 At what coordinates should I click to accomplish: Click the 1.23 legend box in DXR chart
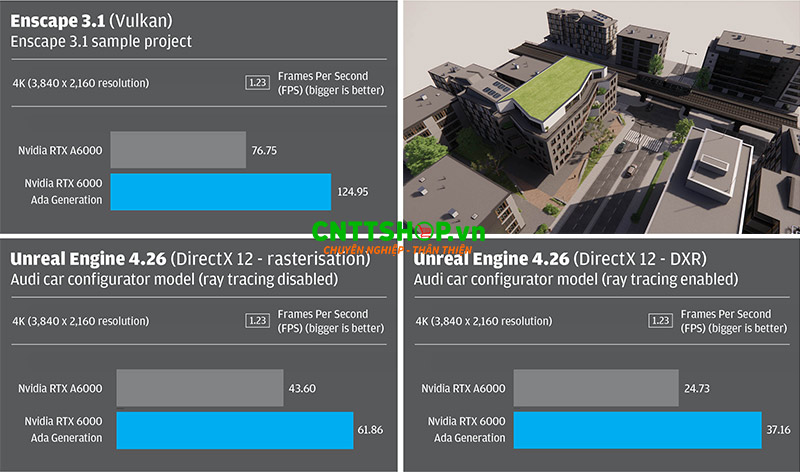point(660,320)
